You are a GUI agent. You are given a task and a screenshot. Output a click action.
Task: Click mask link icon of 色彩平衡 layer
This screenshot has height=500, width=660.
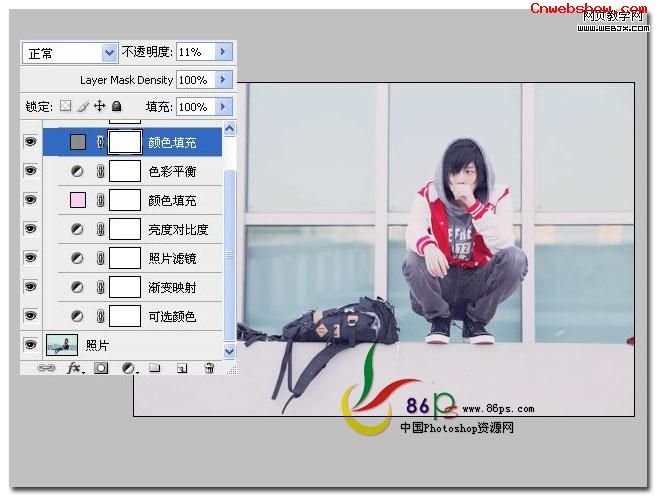coord(100,171)
